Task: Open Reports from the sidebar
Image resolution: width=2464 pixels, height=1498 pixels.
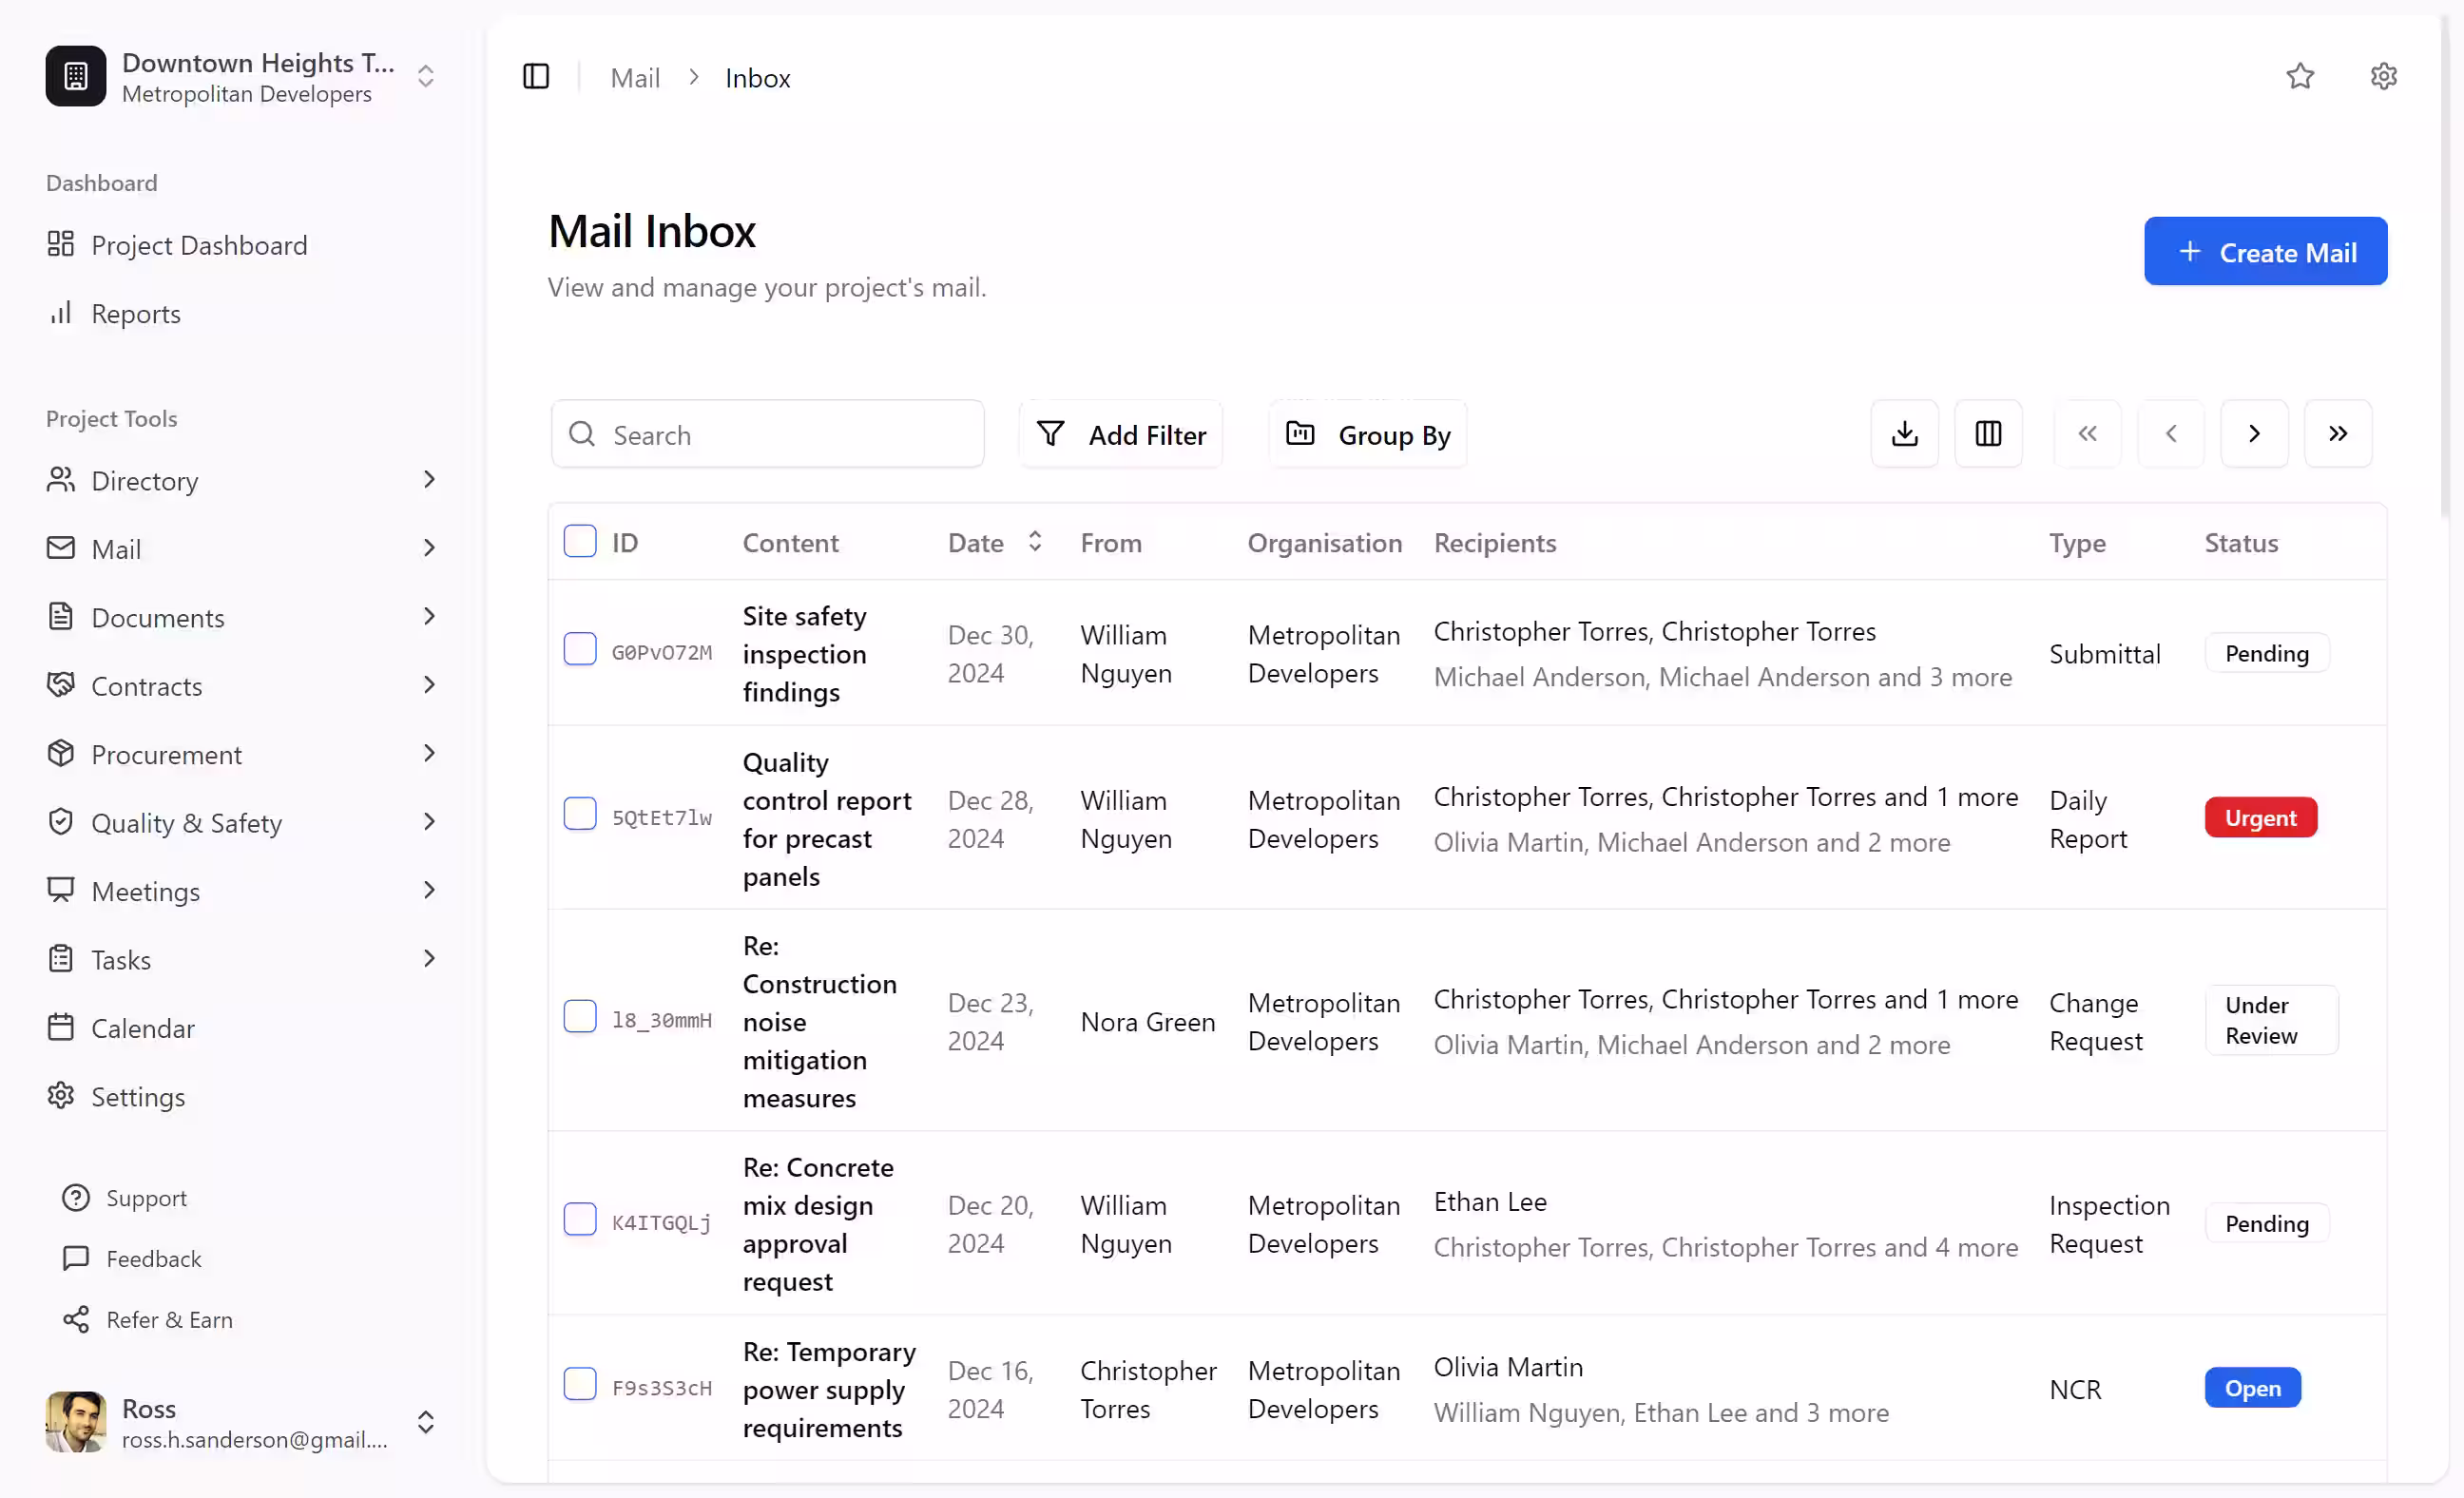Action: [x=135, y=313]
